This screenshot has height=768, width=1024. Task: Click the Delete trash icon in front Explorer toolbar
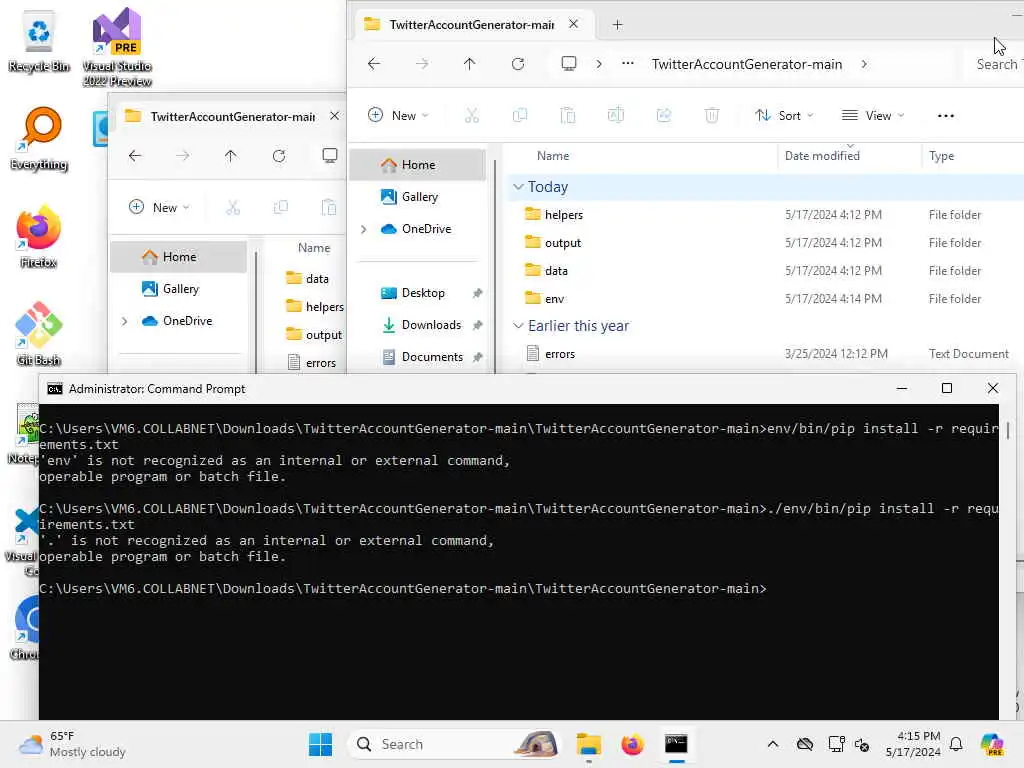712,116
